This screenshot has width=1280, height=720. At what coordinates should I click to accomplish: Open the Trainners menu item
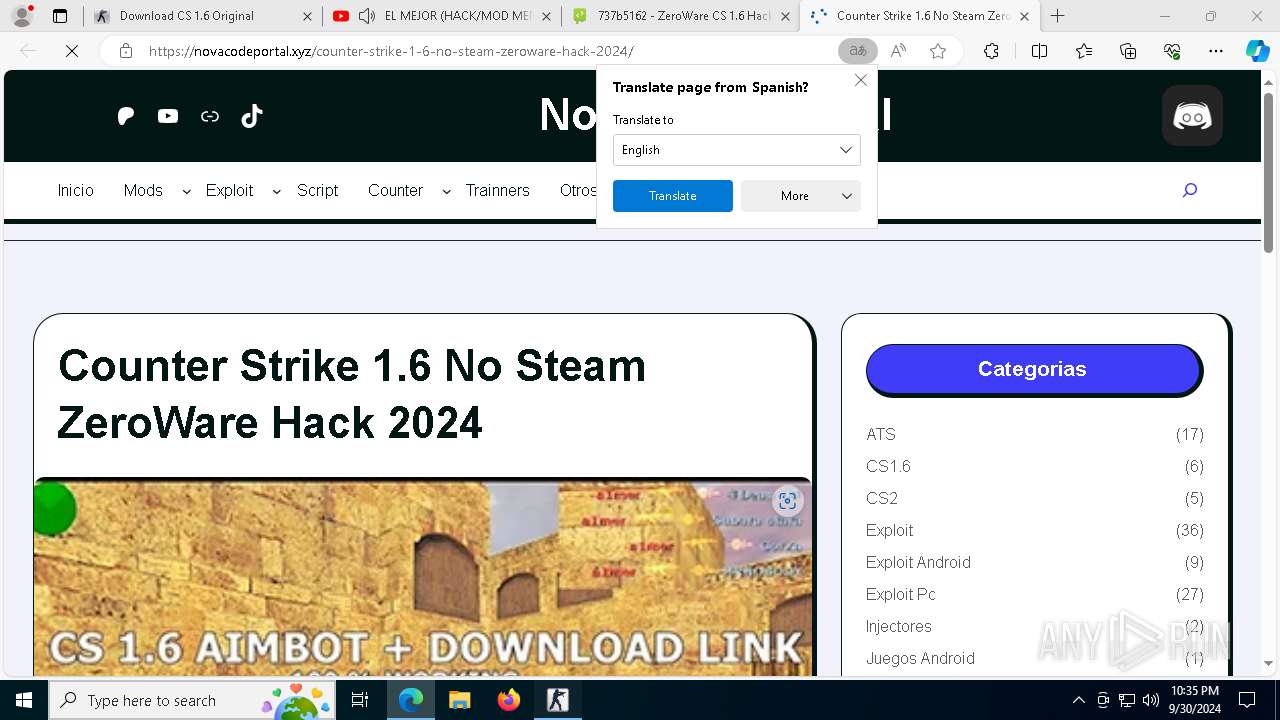(x=497, y=190)
